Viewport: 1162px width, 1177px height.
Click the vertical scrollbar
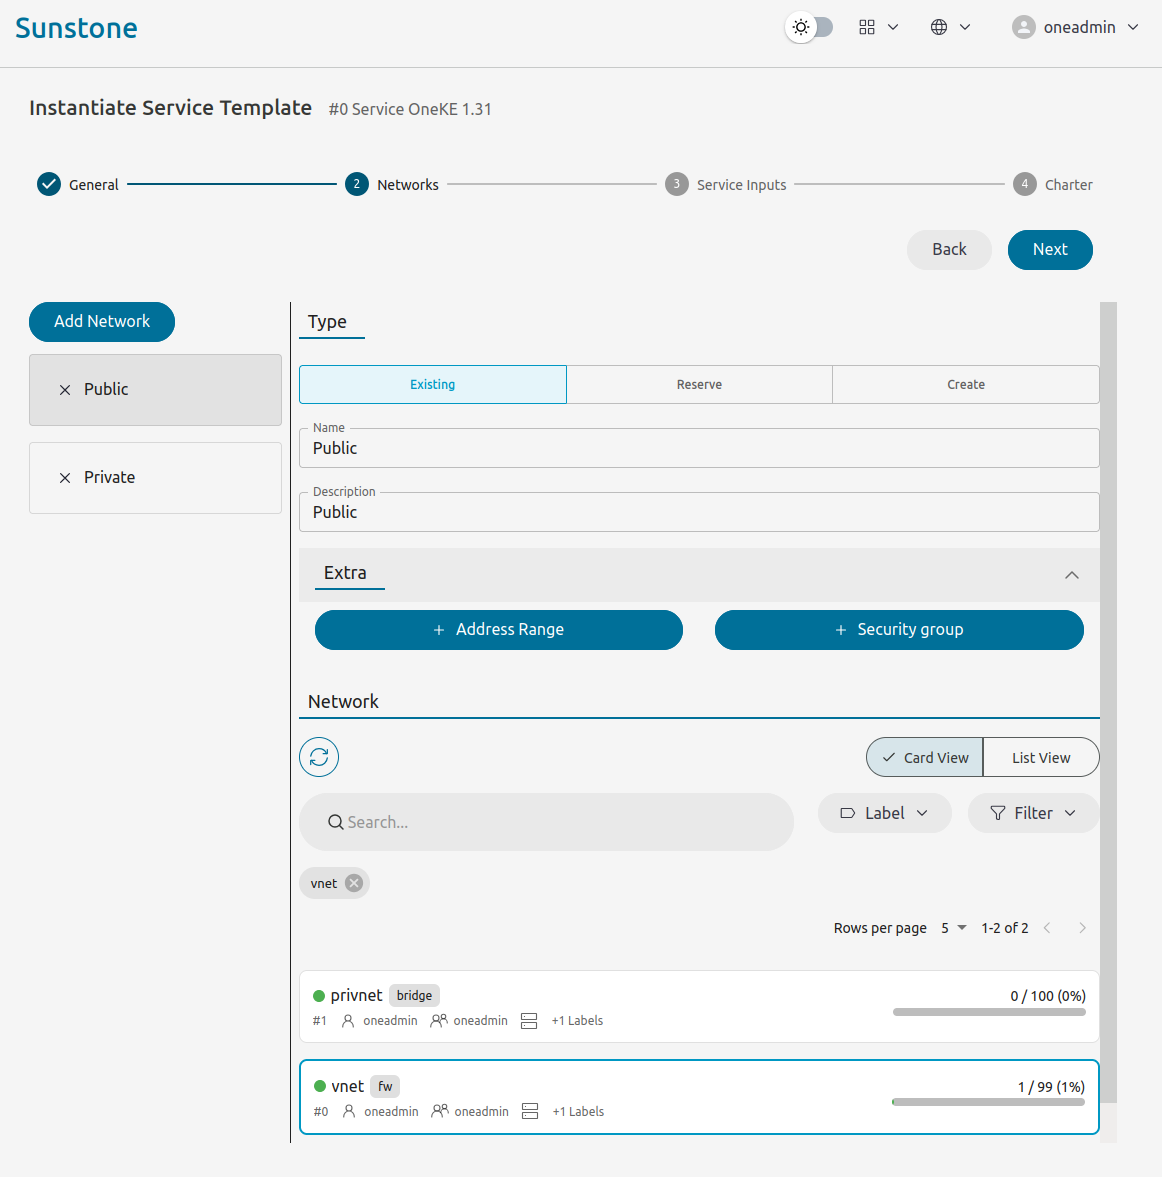pyautogui.click(x=1109, y=702)
